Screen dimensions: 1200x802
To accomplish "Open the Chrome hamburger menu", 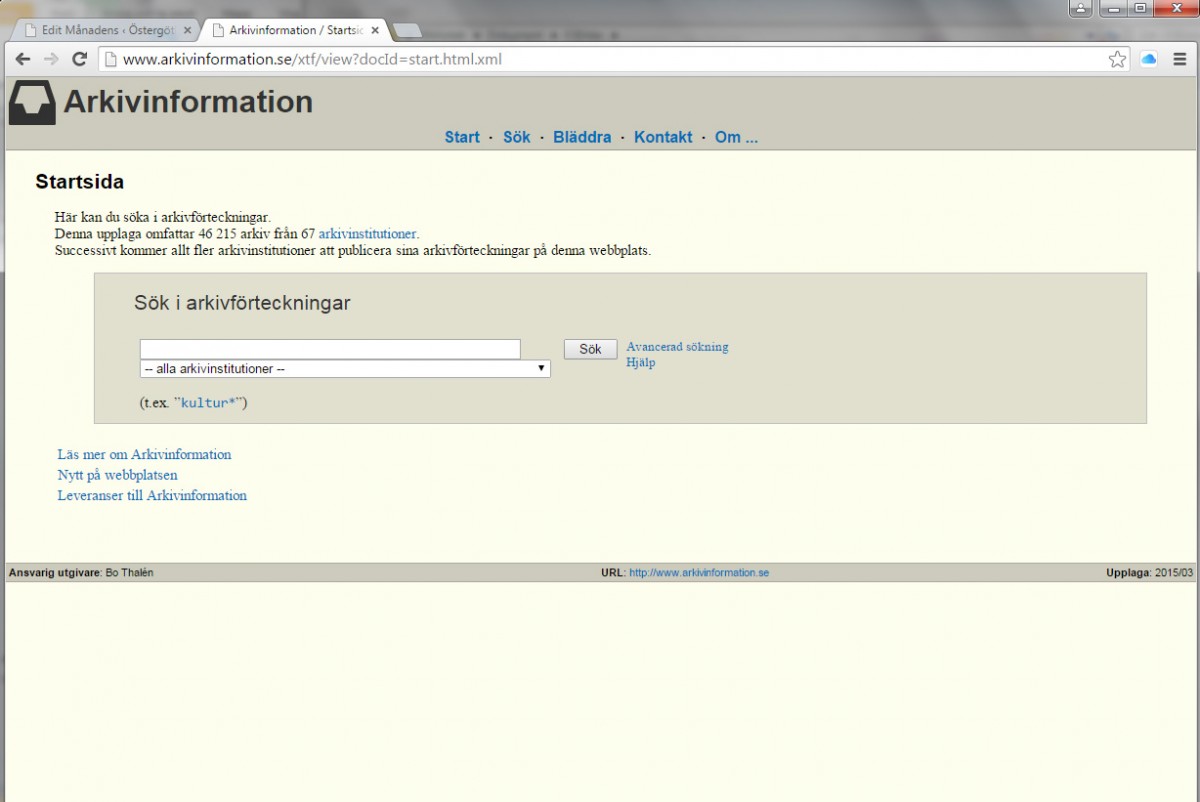I will [1180, 59].
